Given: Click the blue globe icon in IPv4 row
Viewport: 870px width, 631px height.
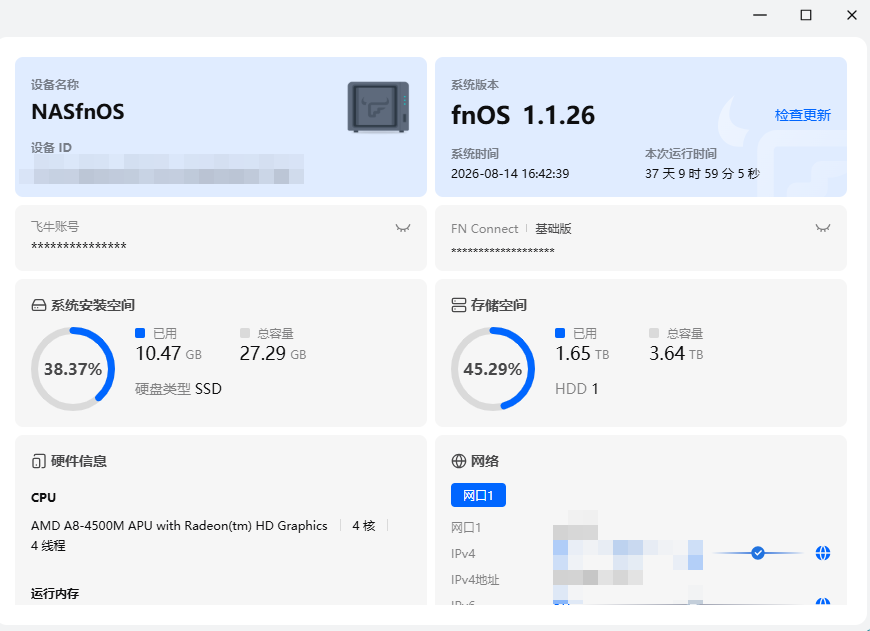Looking at the screenshot, I should pyautogui.click(x=823, y=553).
